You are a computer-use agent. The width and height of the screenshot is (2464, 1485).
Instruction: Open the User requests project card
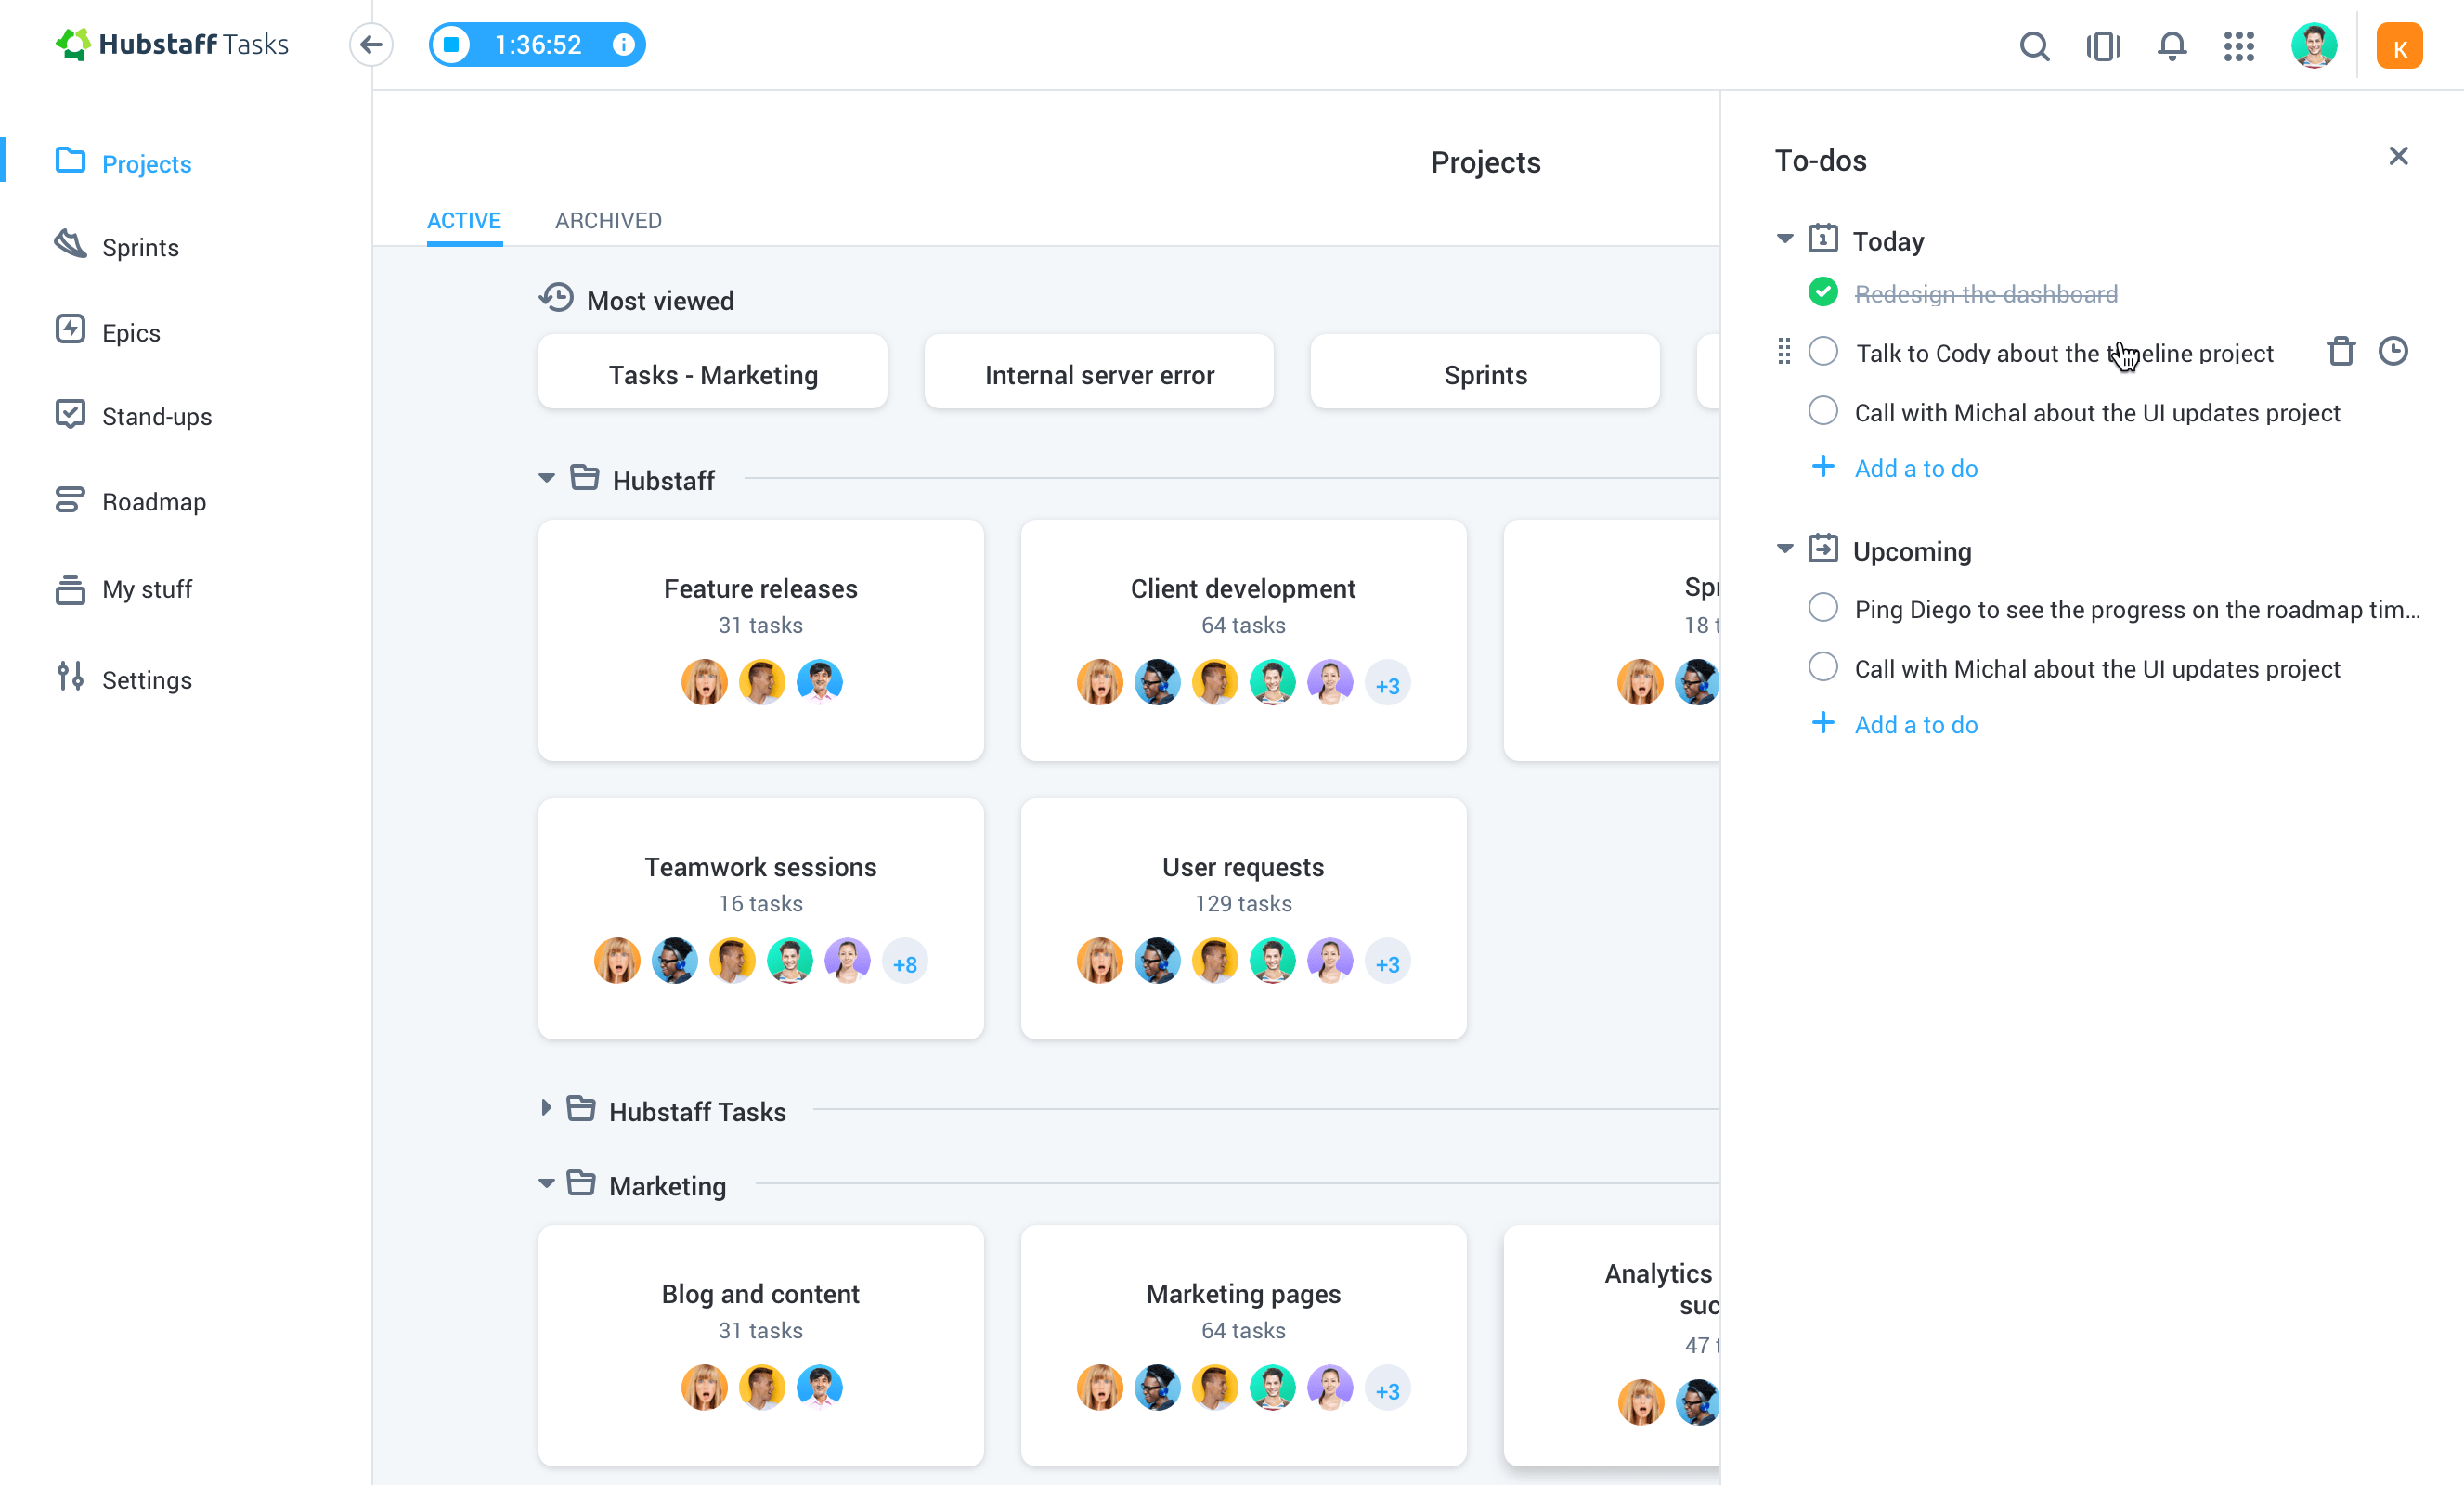[x=1243, y=918]
